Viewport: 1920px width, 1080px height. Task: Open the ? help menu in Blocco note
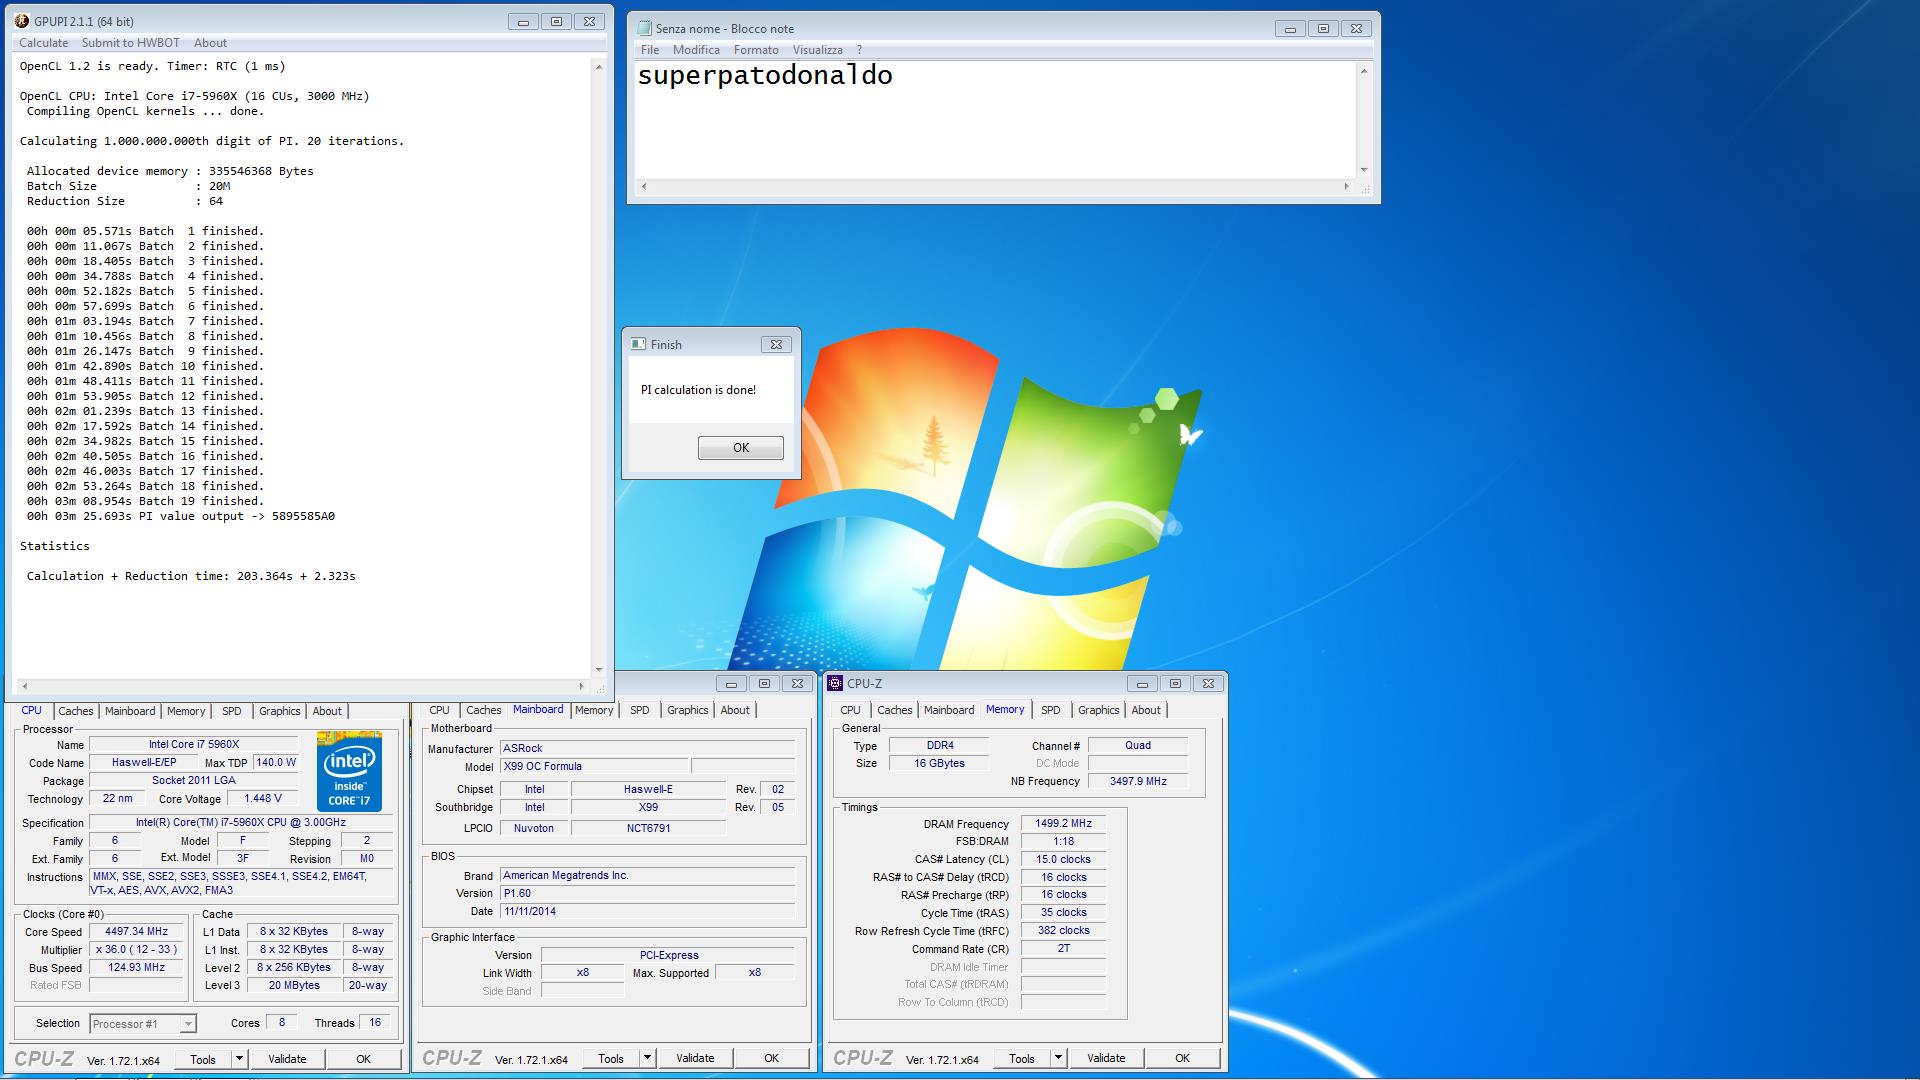(859, 50)
